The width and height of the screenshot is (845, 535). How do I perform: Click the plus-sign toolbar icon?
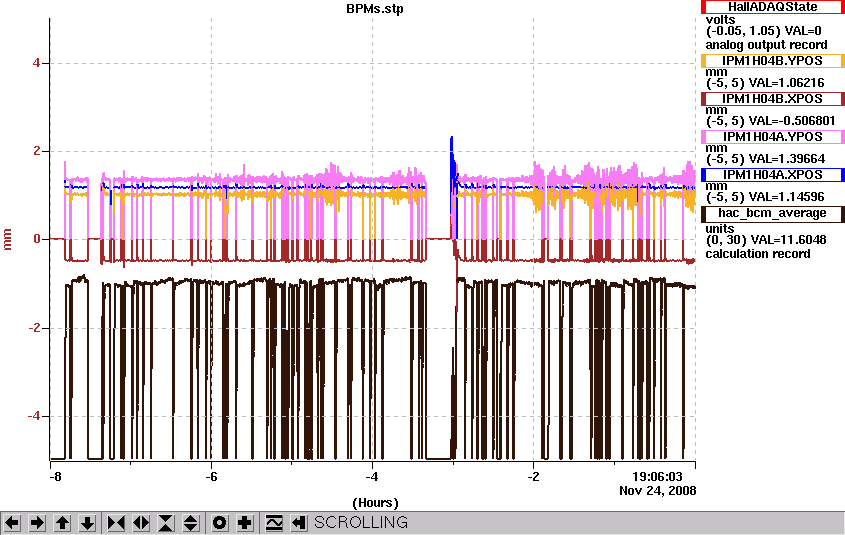click(x=245, y=523)
